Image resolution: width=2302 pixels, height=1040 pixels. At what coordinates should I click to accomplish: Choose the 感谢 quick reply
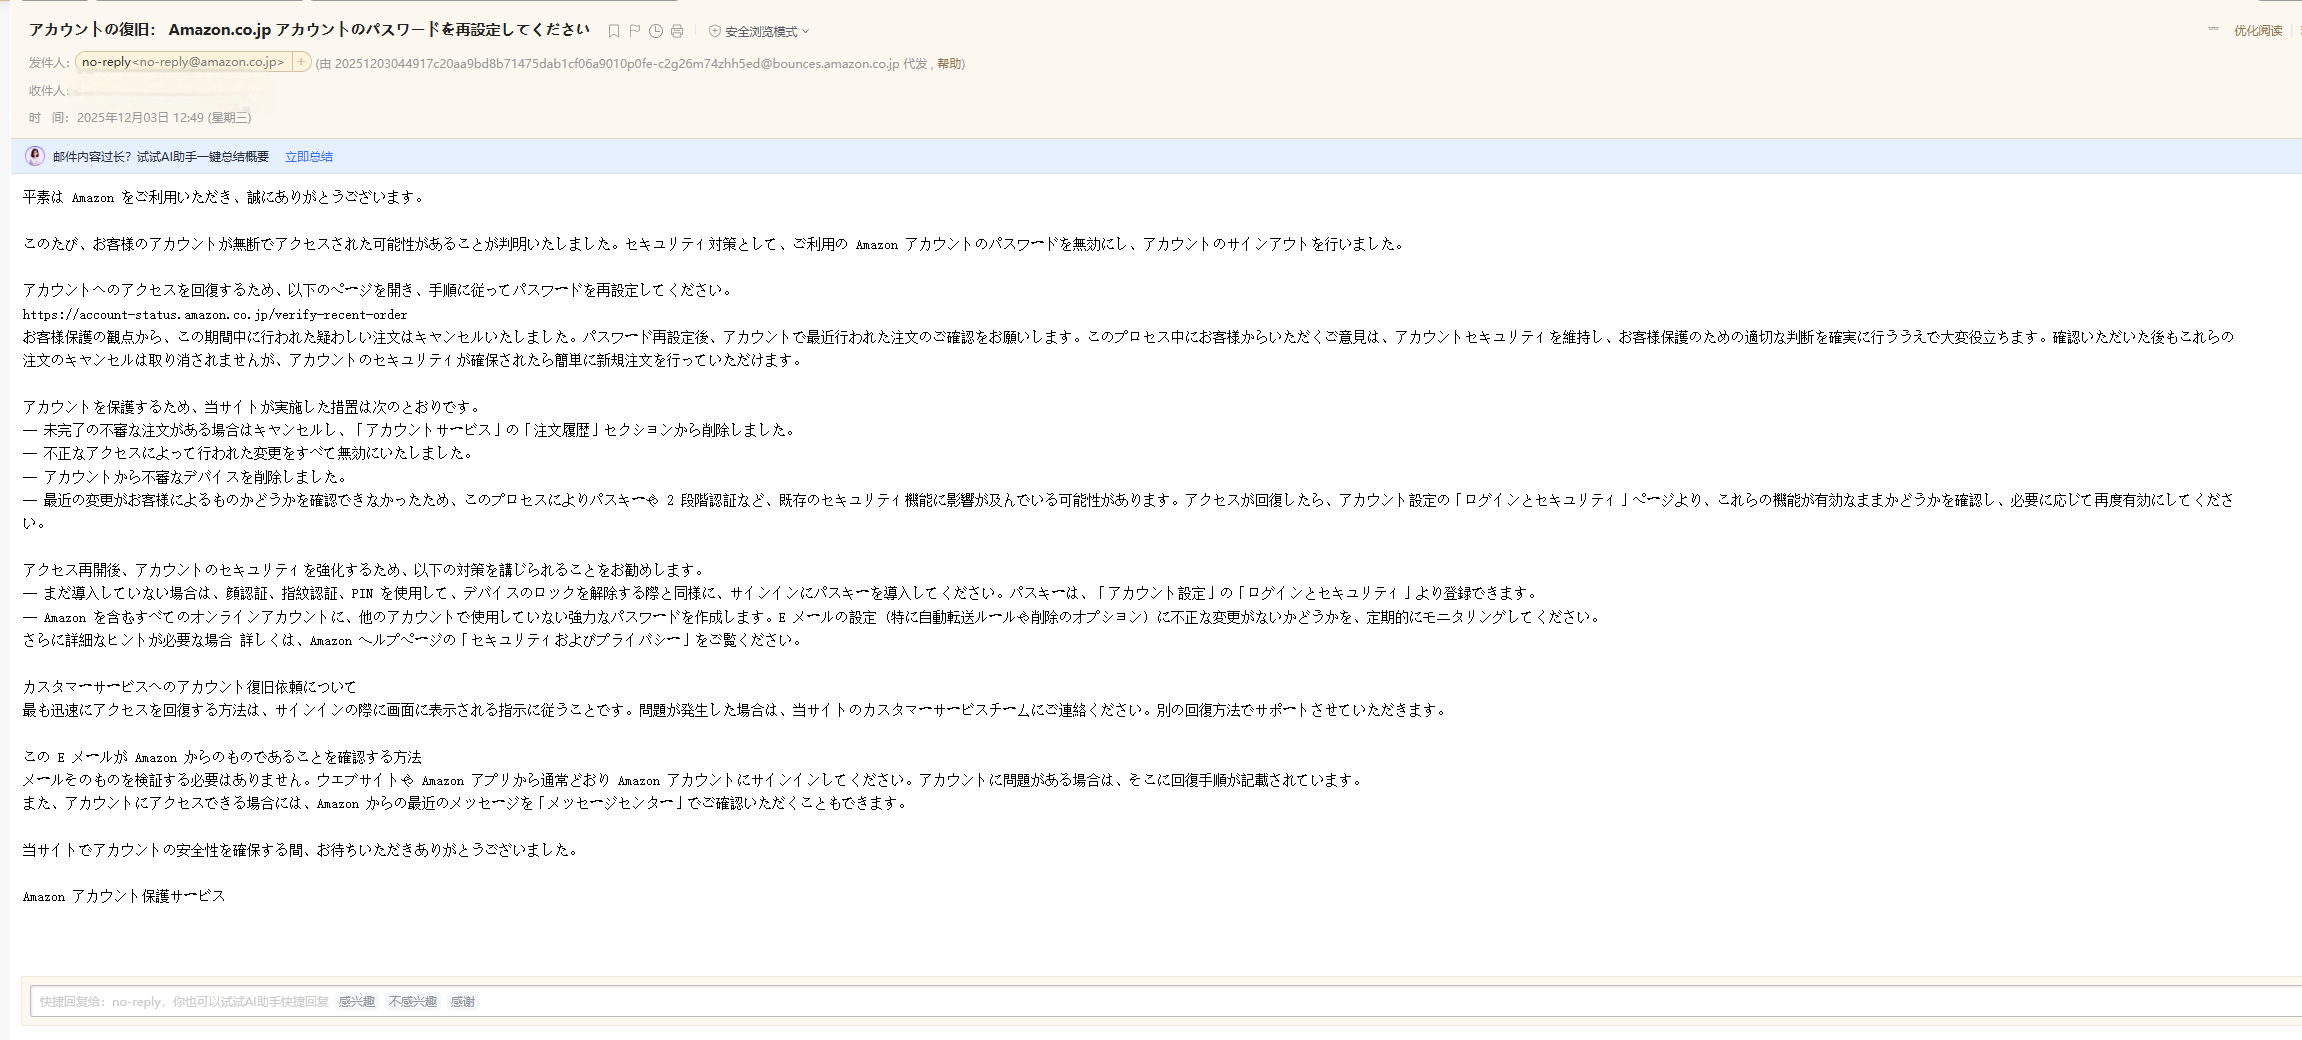click(462, 1001)
